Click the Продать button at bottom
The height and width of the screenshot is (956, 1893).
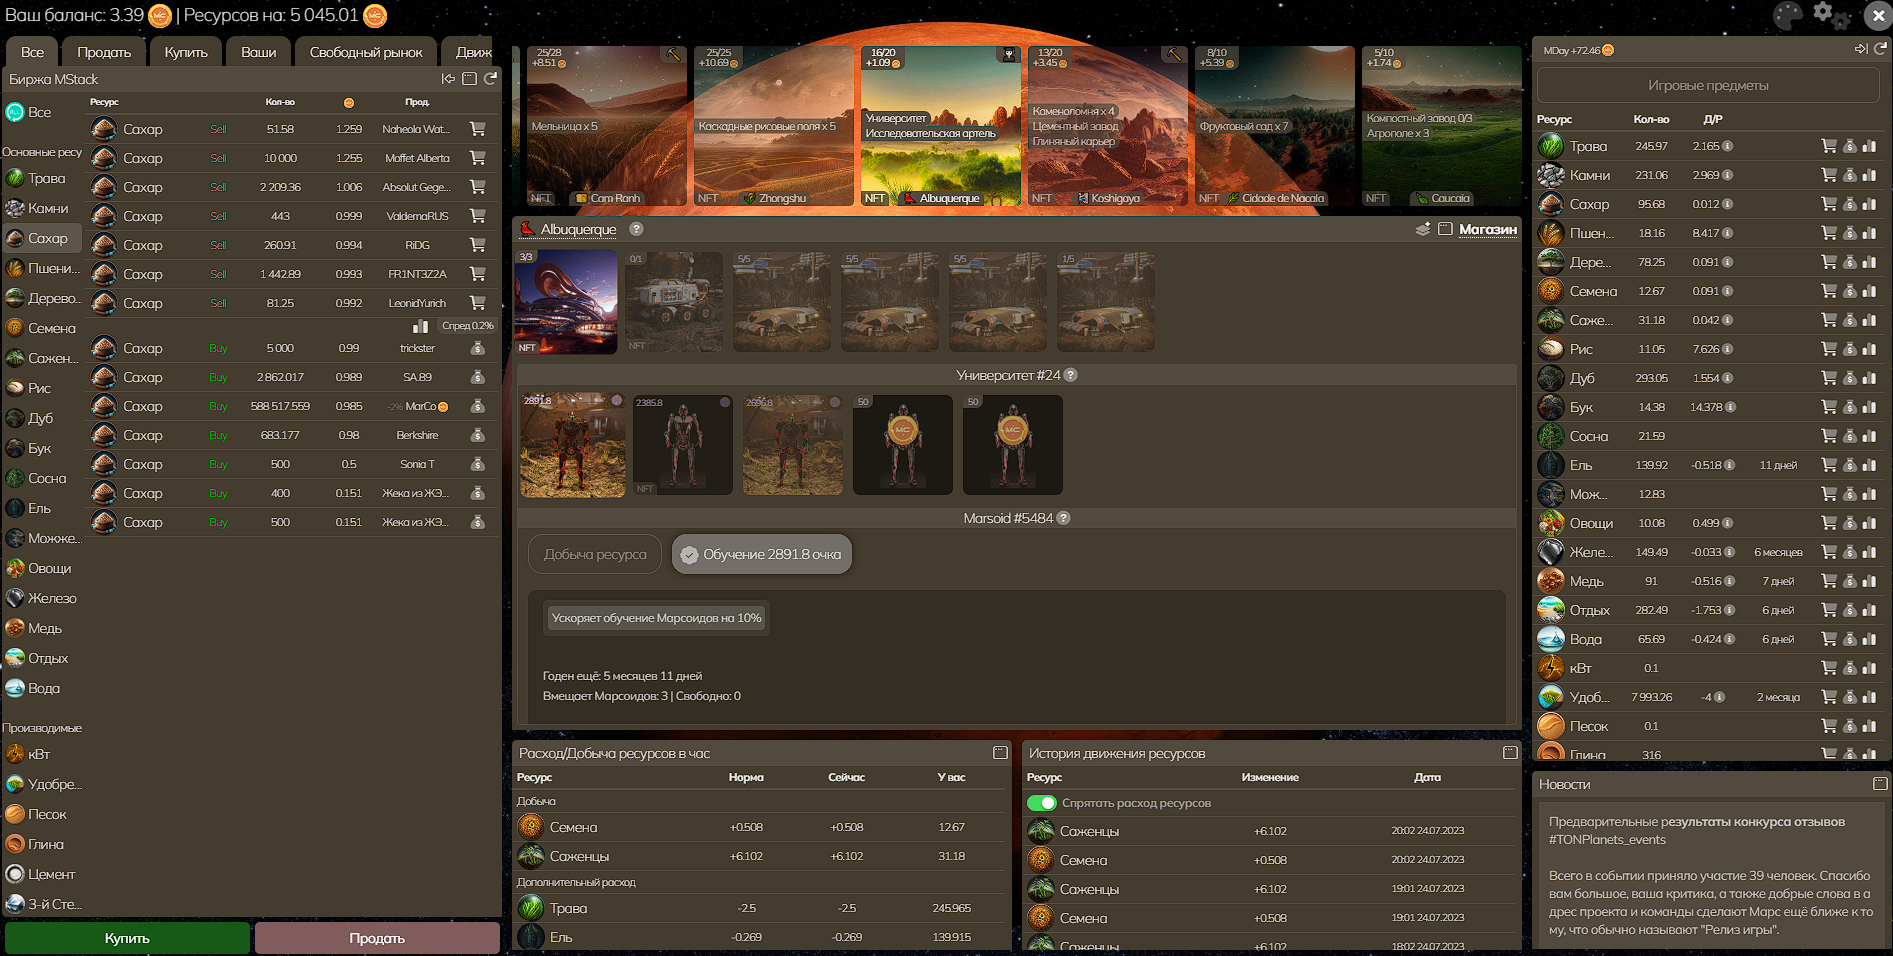[377, 938]
